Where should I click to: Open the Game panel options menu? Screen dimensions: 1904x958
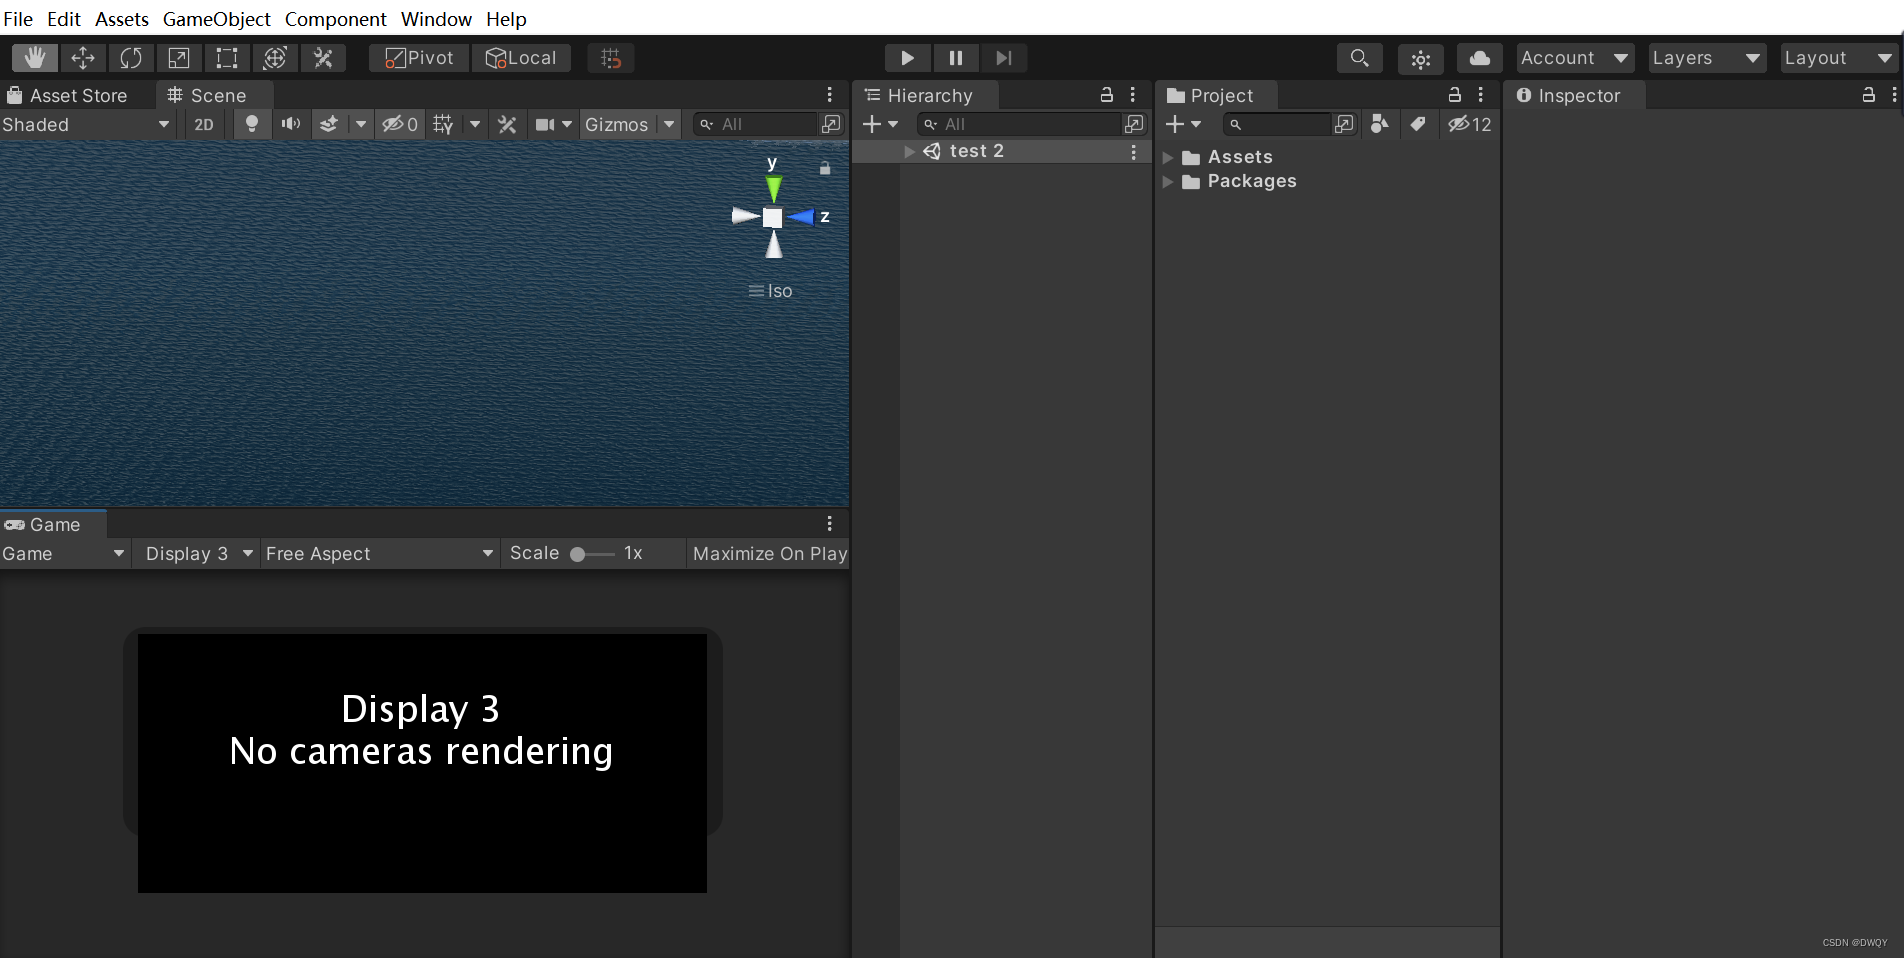(829, 524)
